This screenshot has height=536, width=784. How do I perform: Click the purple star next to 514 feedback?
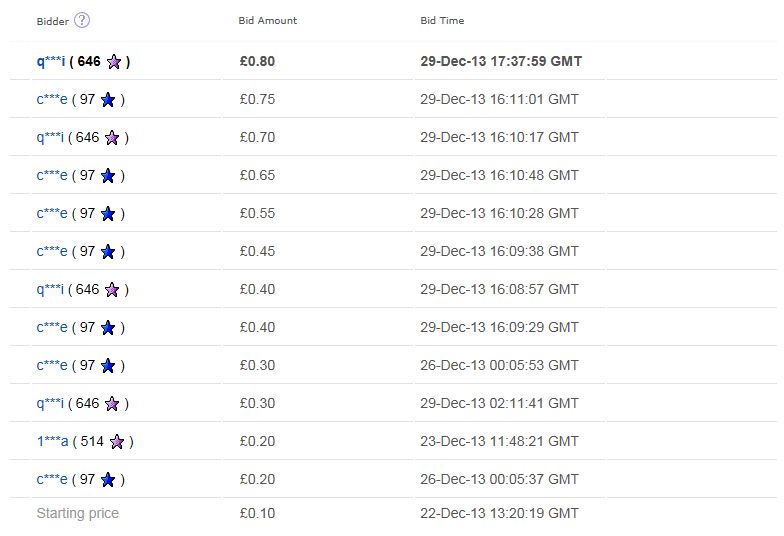117,442
